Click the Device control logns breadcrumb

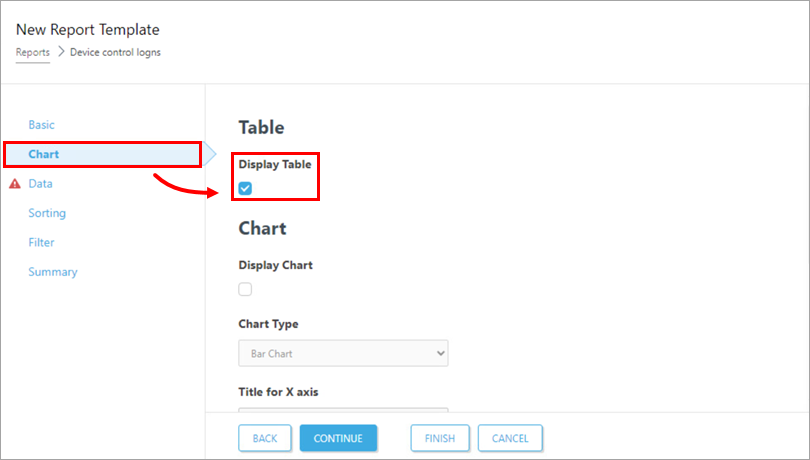(115, 52)
